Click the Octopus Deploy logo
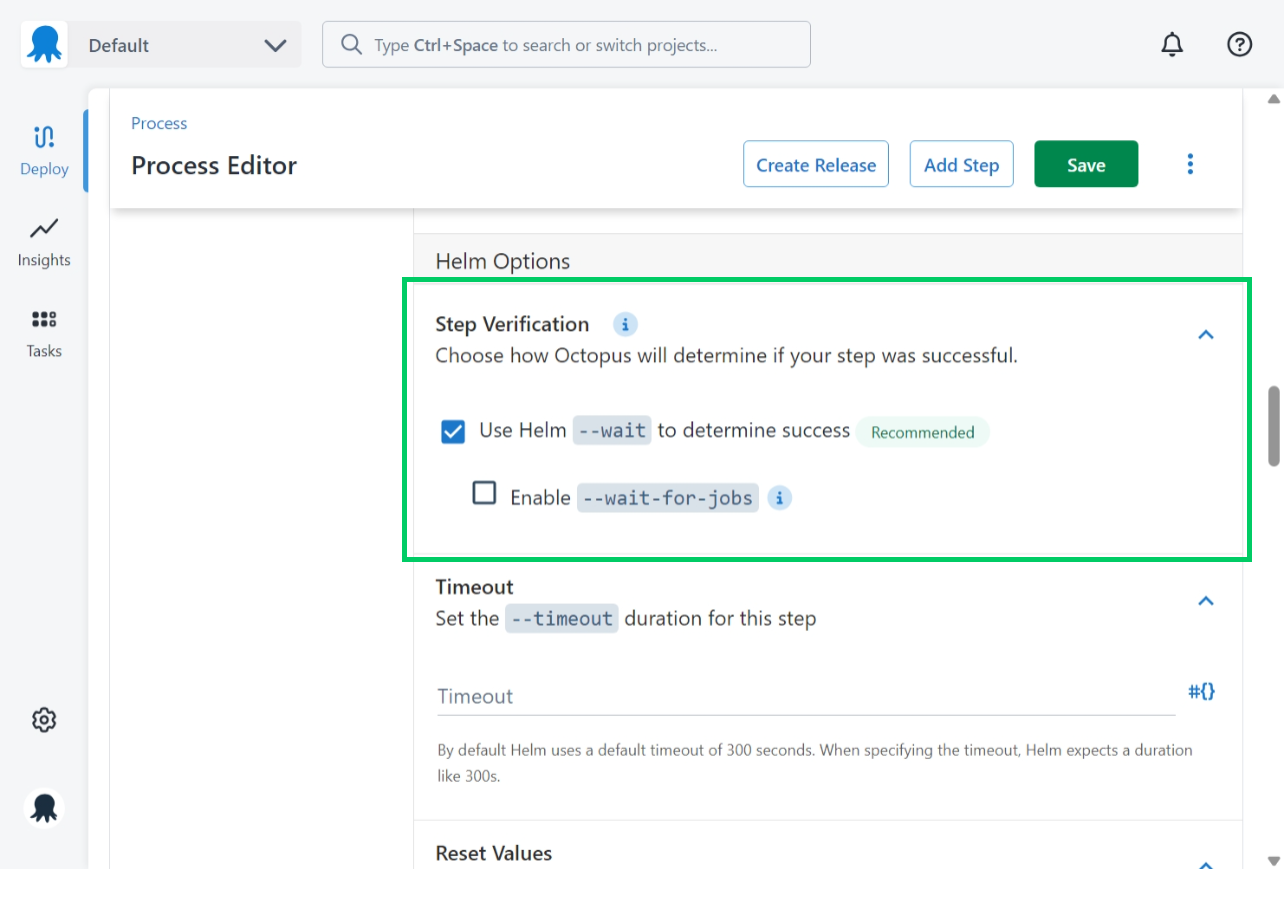1284x900 pixels. coord(44,45)
